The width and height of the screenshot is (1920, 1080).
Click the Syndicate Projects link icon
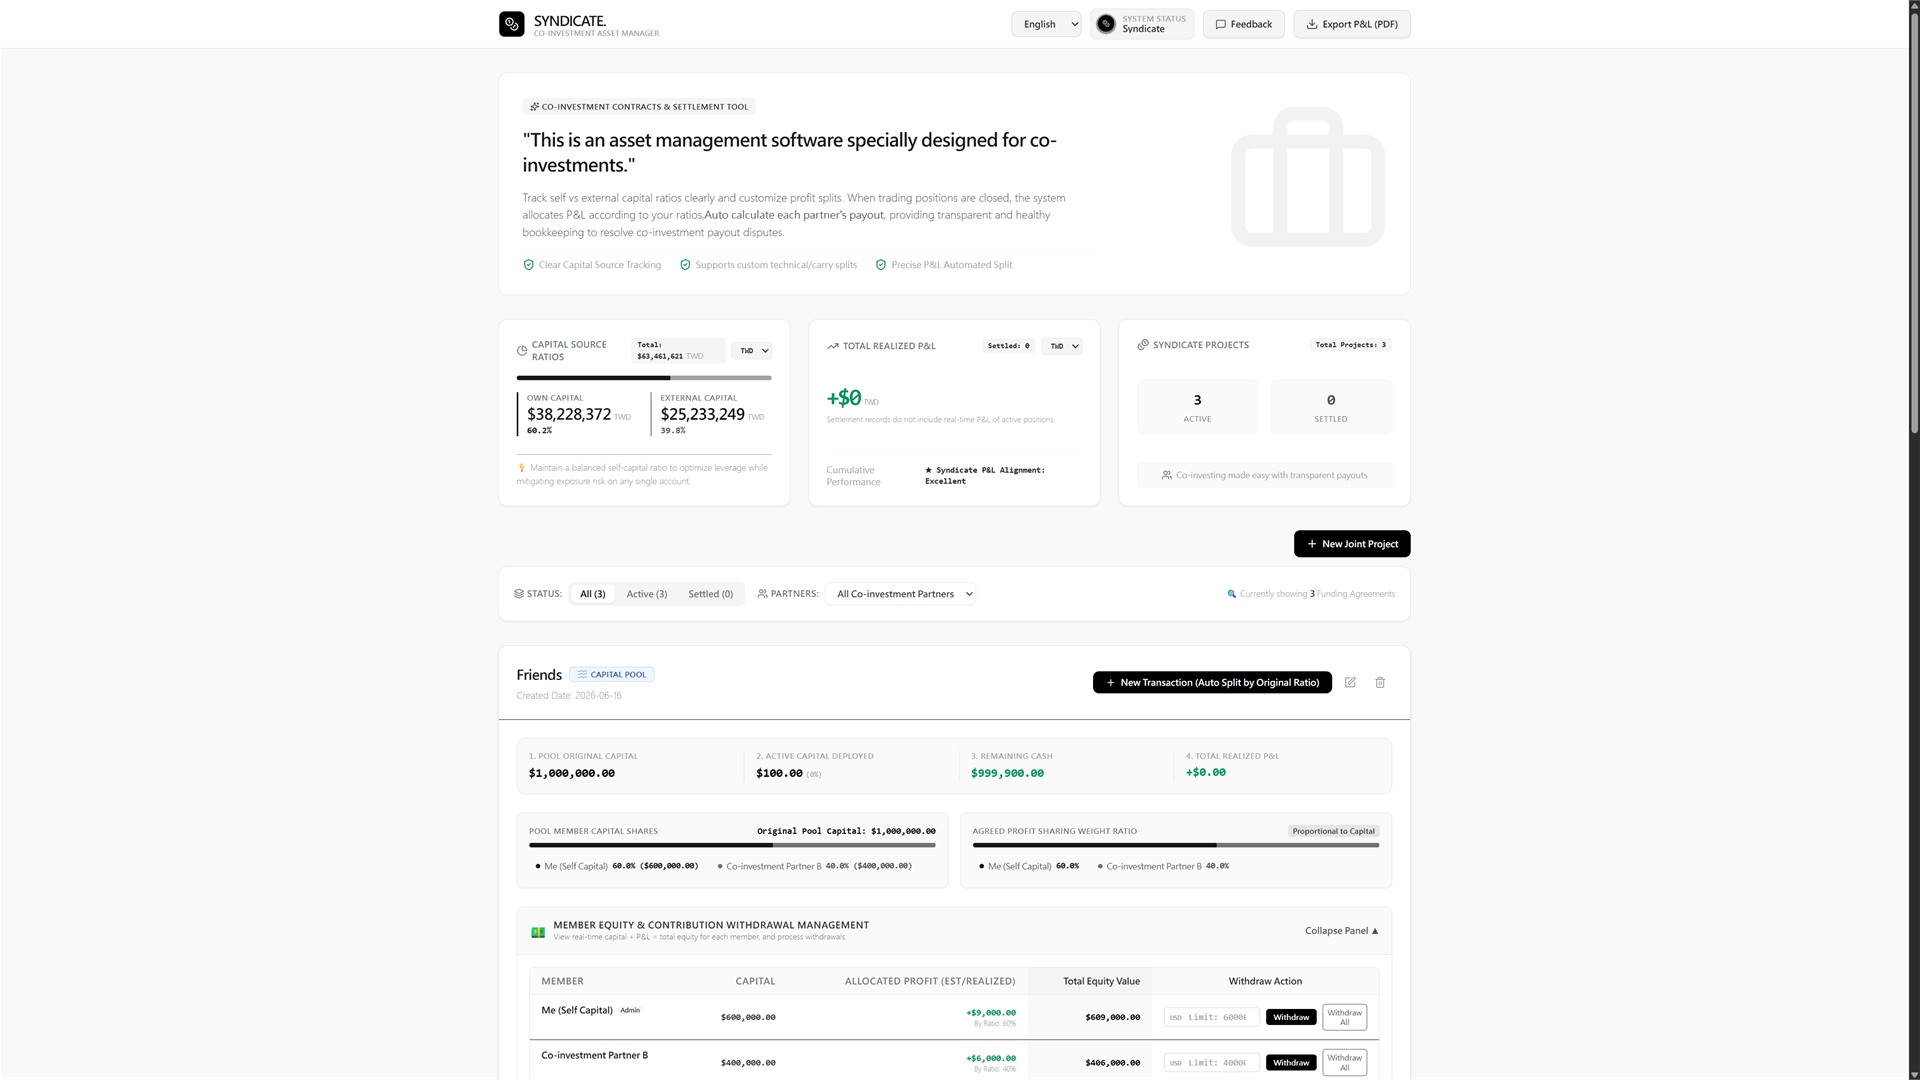tap(1143, 345)
